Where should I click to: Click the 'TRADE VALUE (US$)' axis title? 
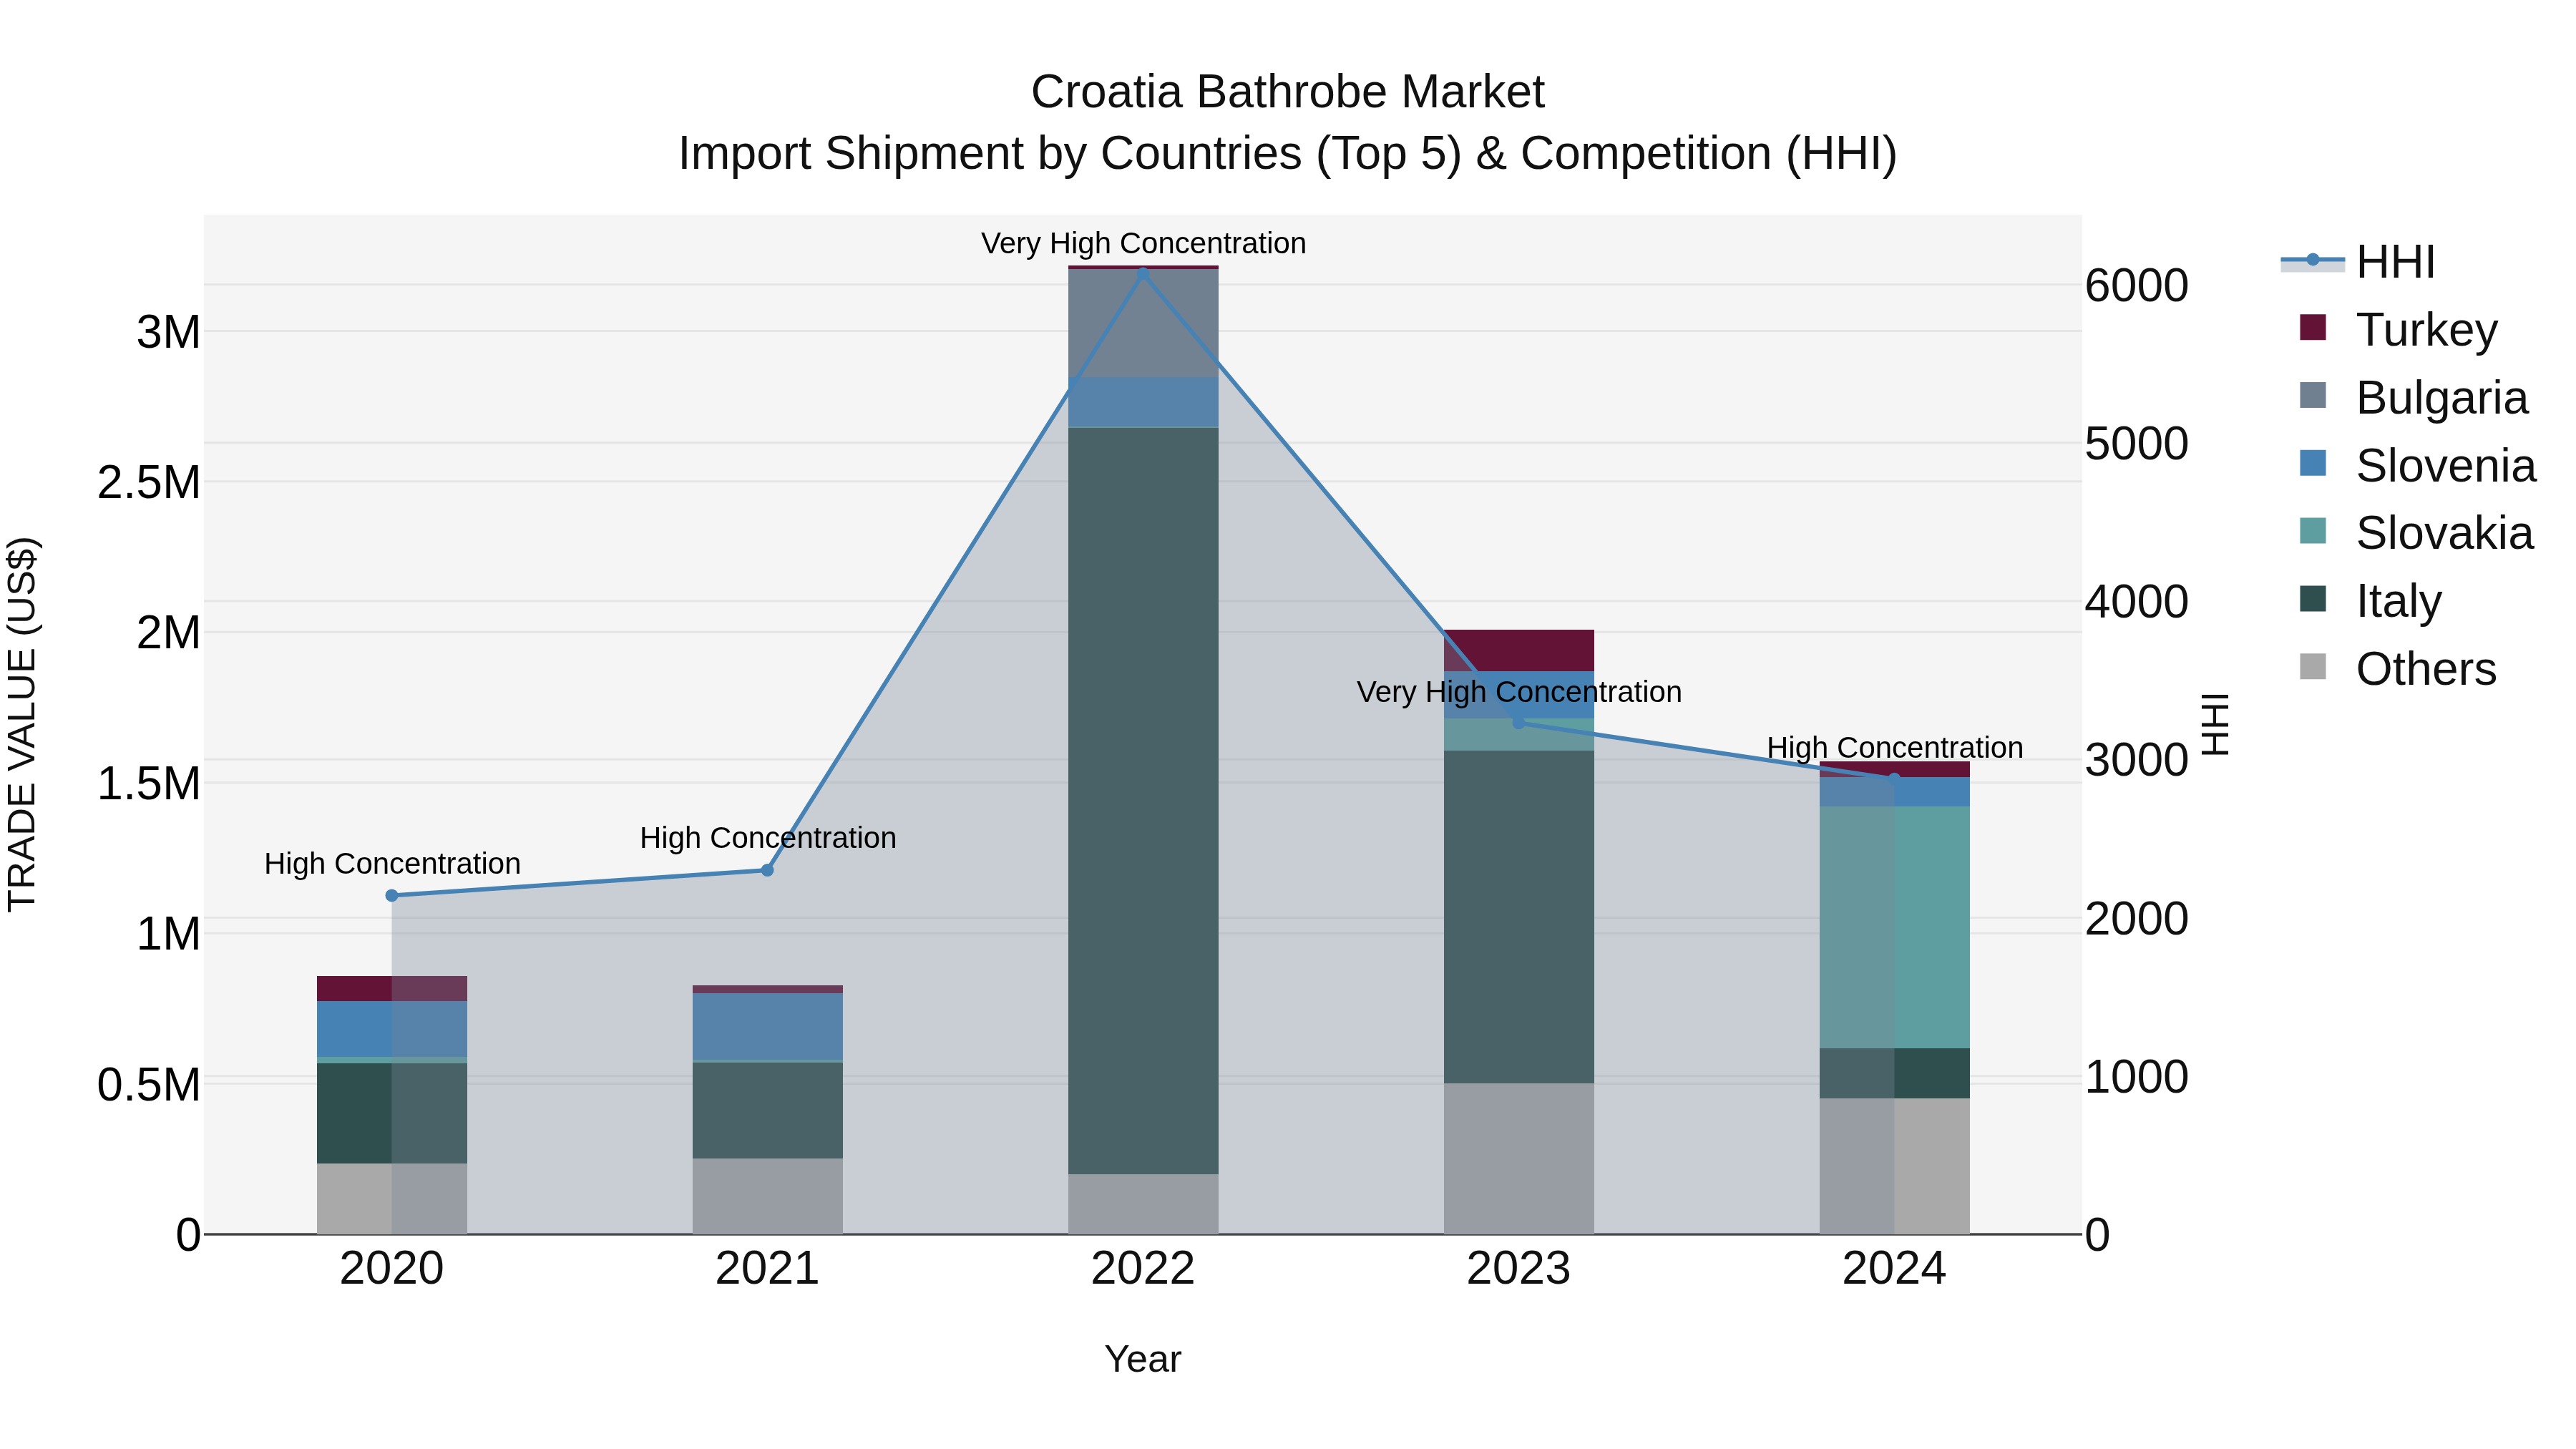tap(22, 725)
